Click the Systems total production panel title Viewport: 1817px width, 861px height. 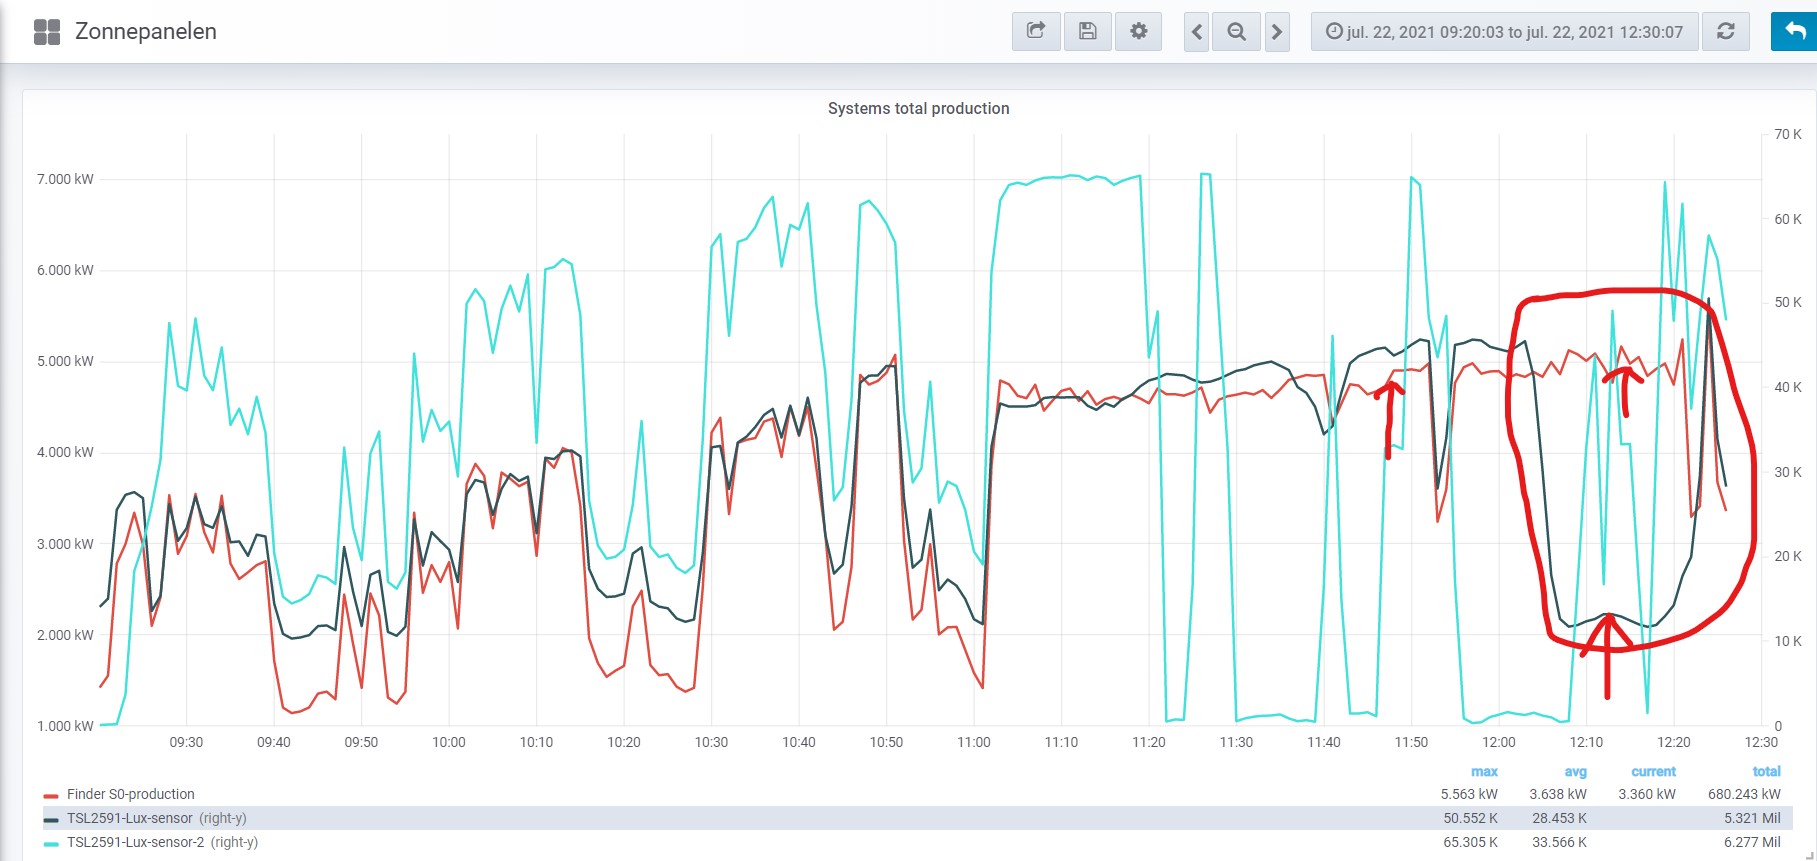(918, 108)
